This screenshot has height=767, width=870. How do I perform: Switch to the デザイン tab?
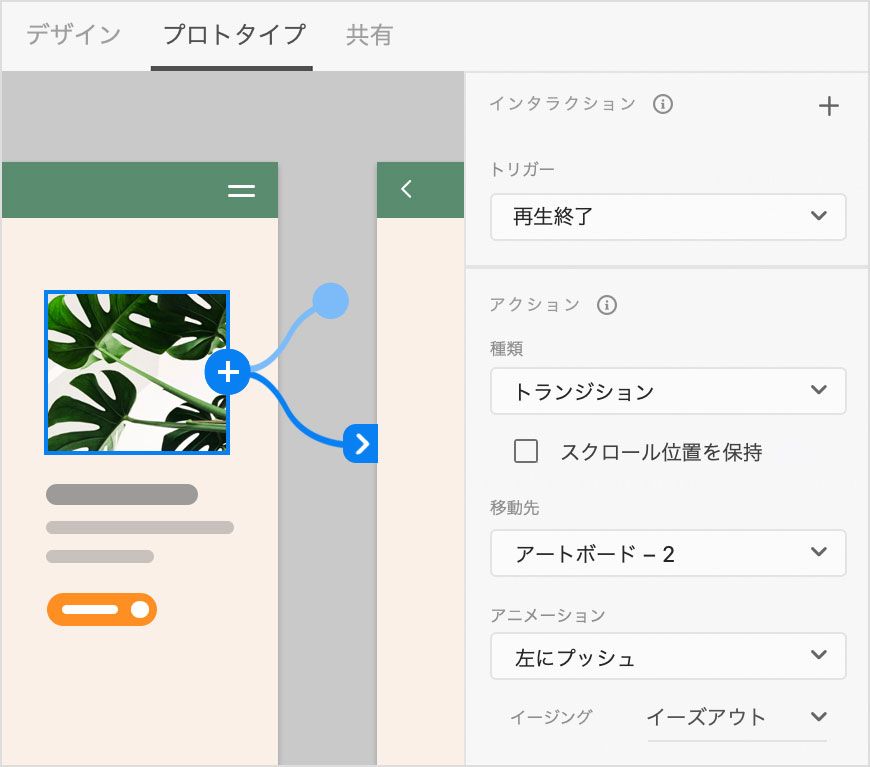coord(70,33)
